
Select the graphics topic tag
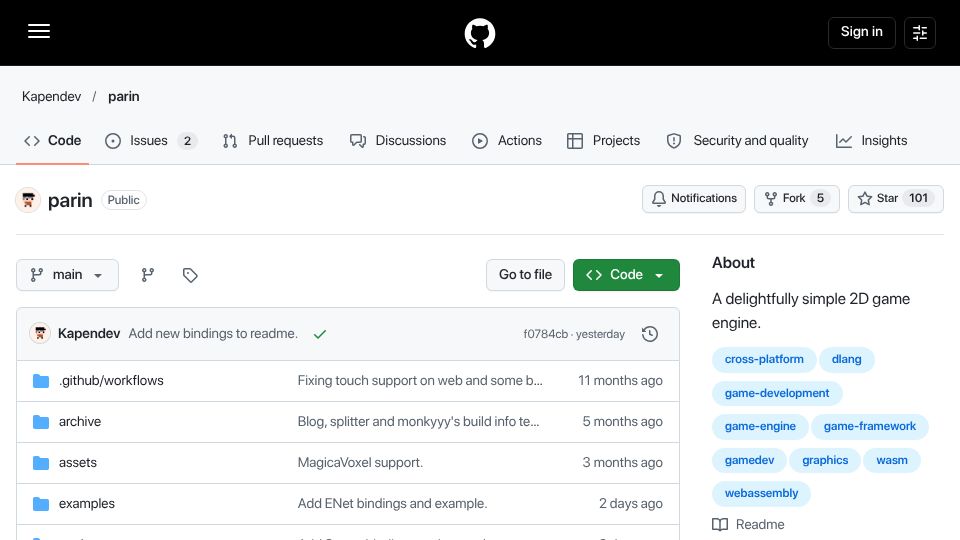[825, 460]
